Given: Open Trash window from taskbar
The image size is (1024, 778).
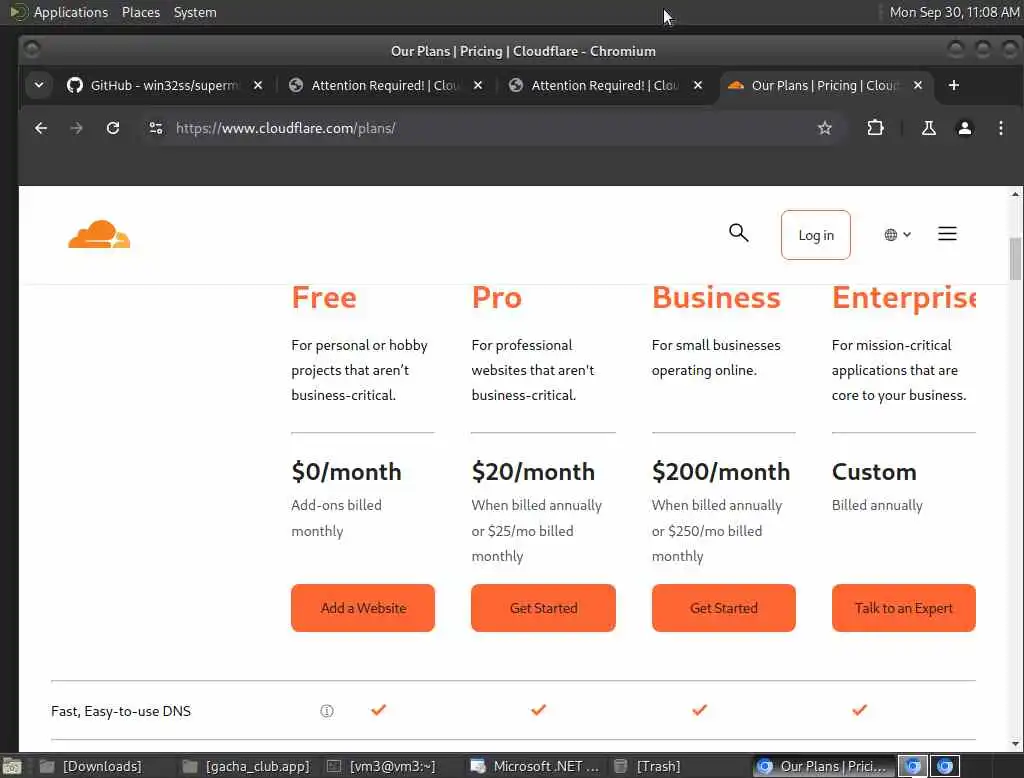Looking at the screenshot, I should [x=648, y=766].
